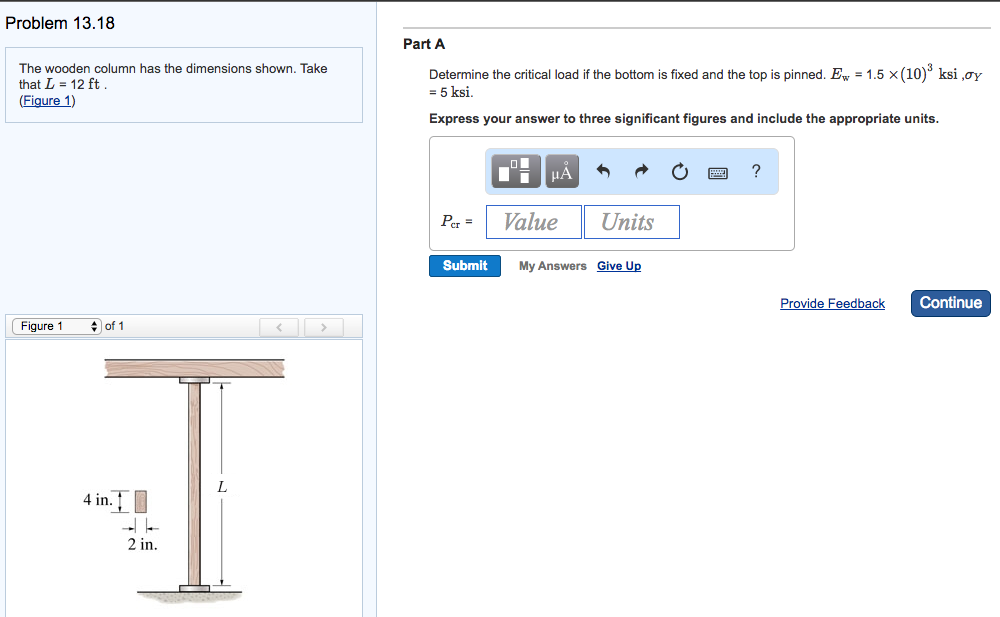Click the Continue button
Screen dimensions: 1000x617
(x=950, y=302)
